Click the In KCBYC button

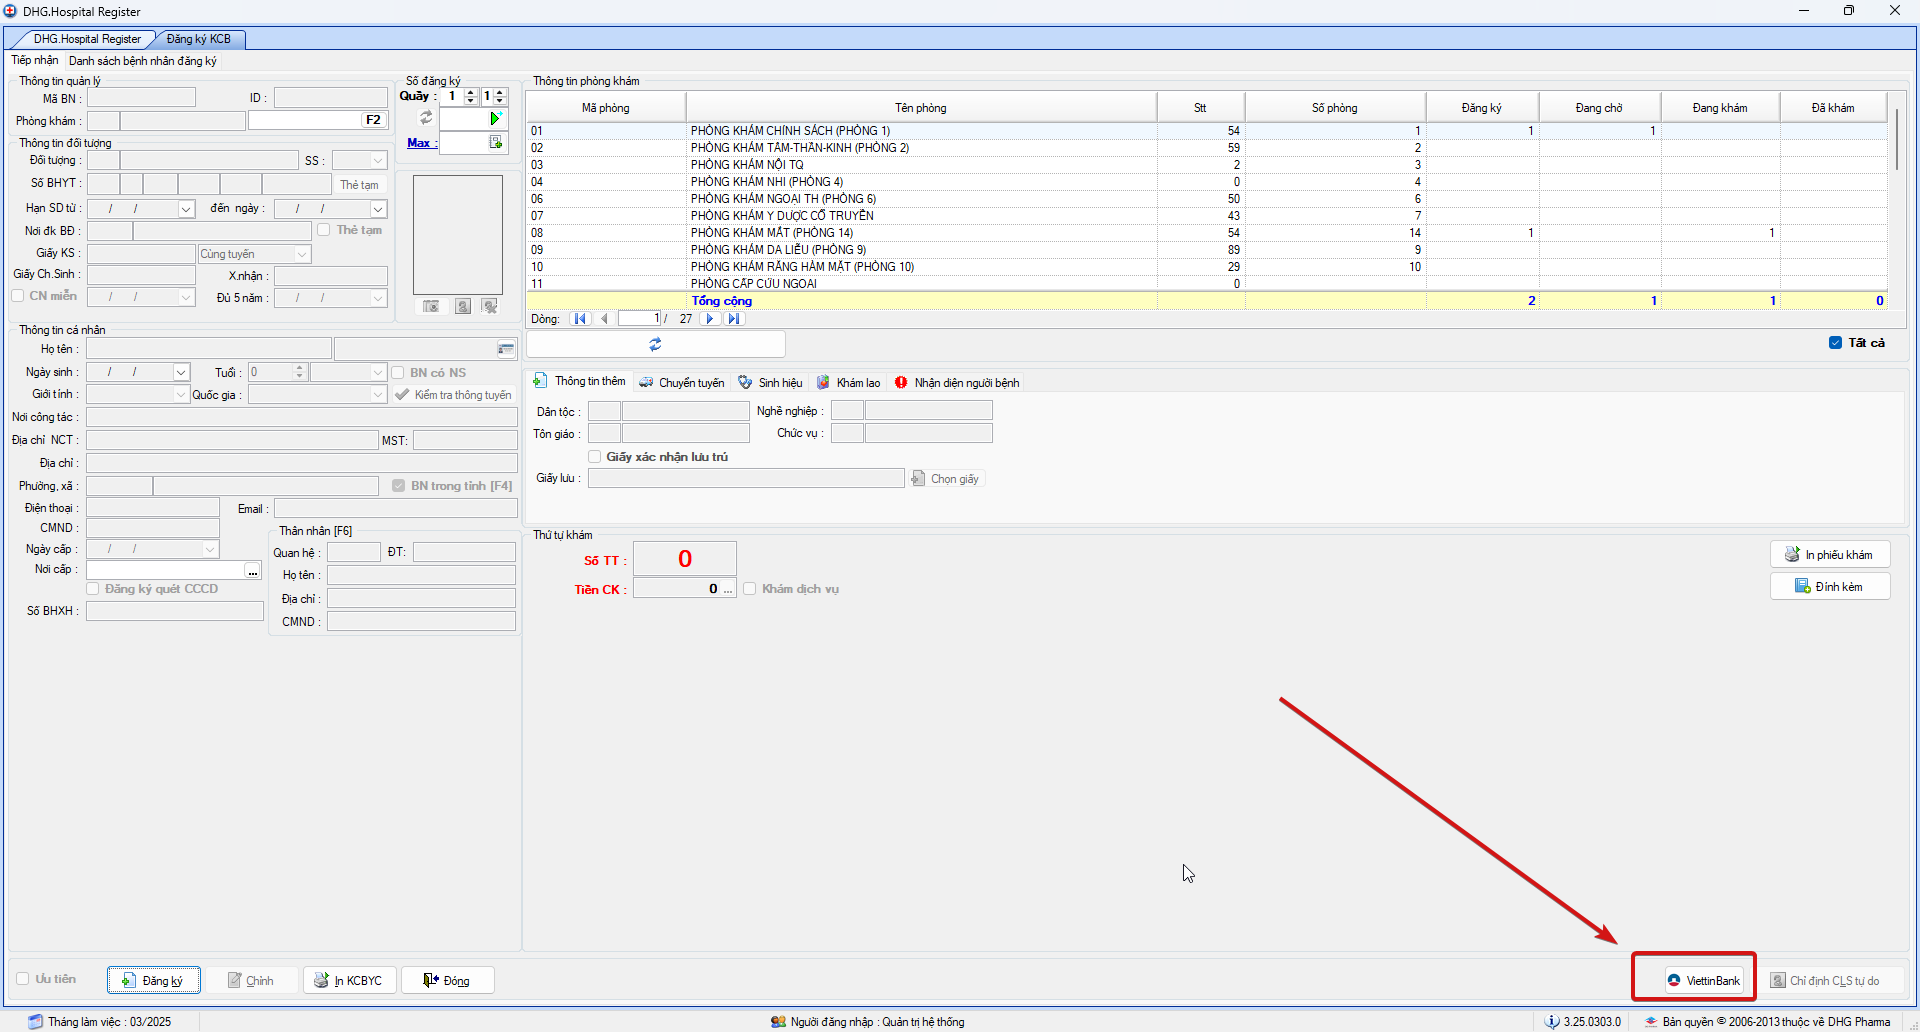point(349,980)
